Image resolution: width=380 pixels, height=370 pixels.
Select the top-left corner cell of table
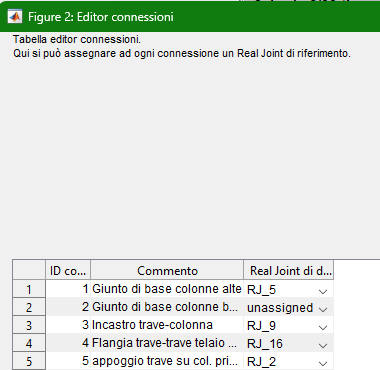point(29,270)
